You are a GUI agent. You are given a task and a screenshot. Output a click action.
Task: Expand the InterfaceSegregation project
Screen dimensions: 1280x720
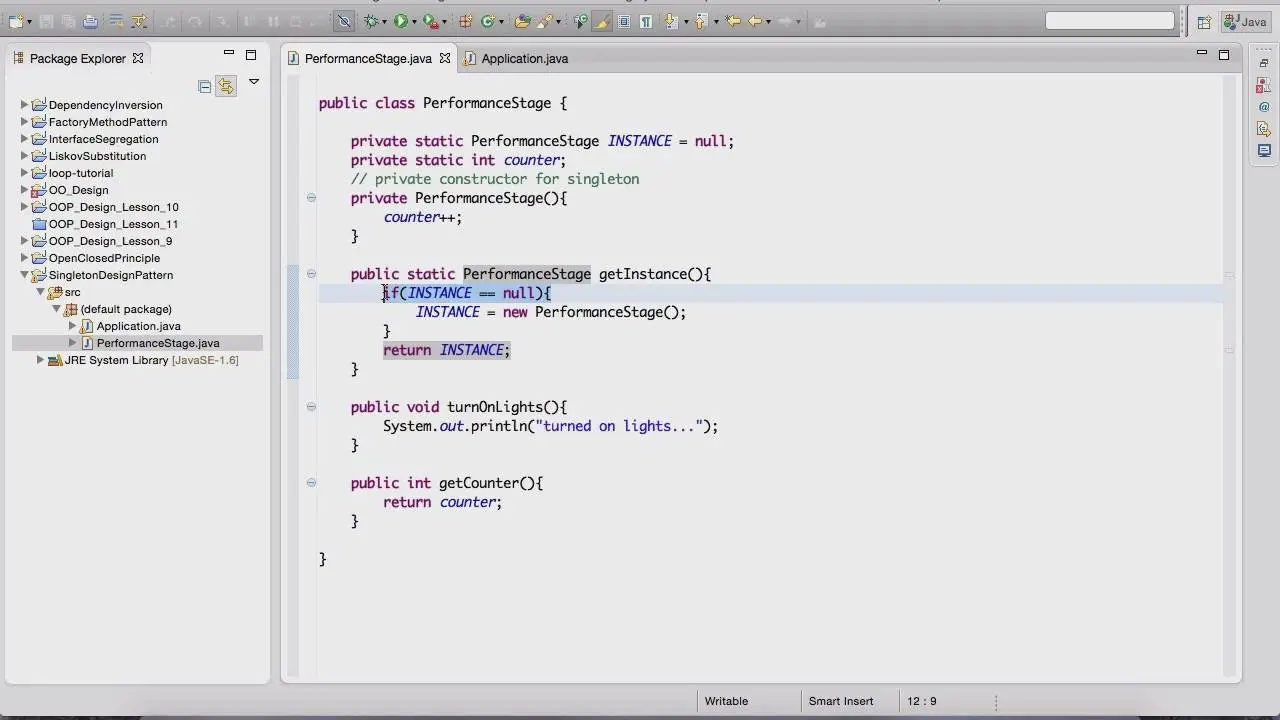25,139
